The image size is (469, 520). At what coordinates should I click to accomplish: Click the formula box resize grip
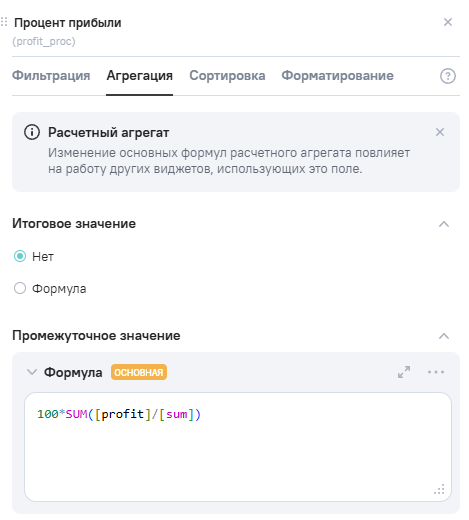439,489
